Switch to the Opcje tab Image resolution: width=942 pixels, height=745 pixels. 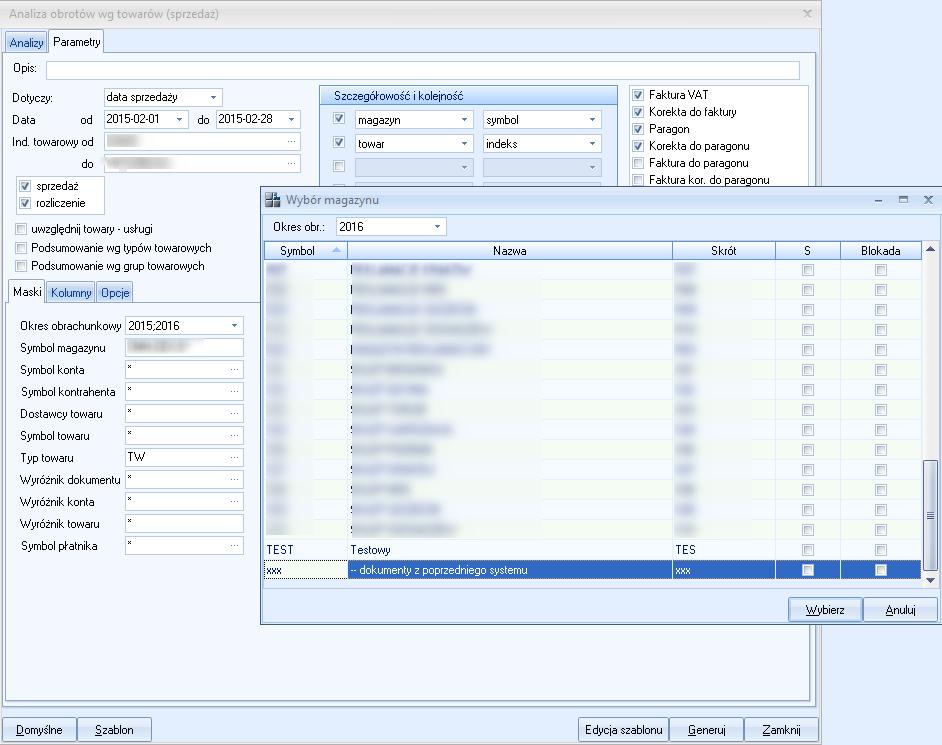(x=115, y=293)
